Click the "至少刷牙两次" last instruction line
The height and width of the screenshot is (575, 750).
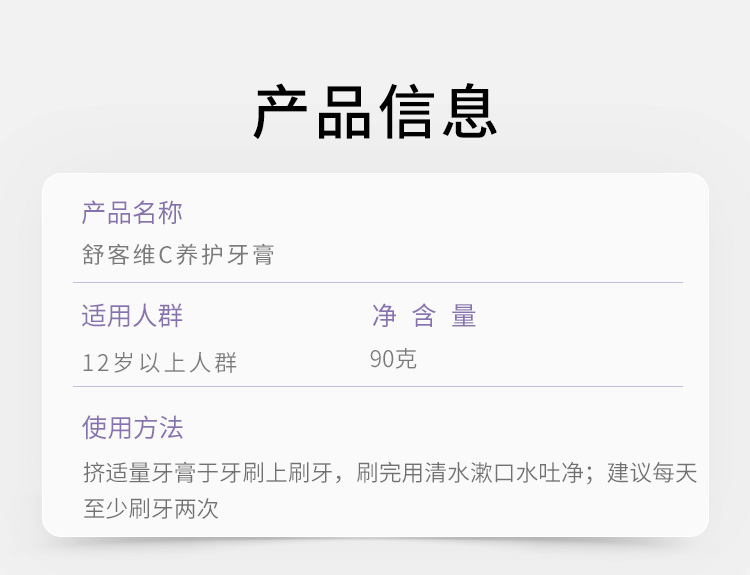(151, 509)
